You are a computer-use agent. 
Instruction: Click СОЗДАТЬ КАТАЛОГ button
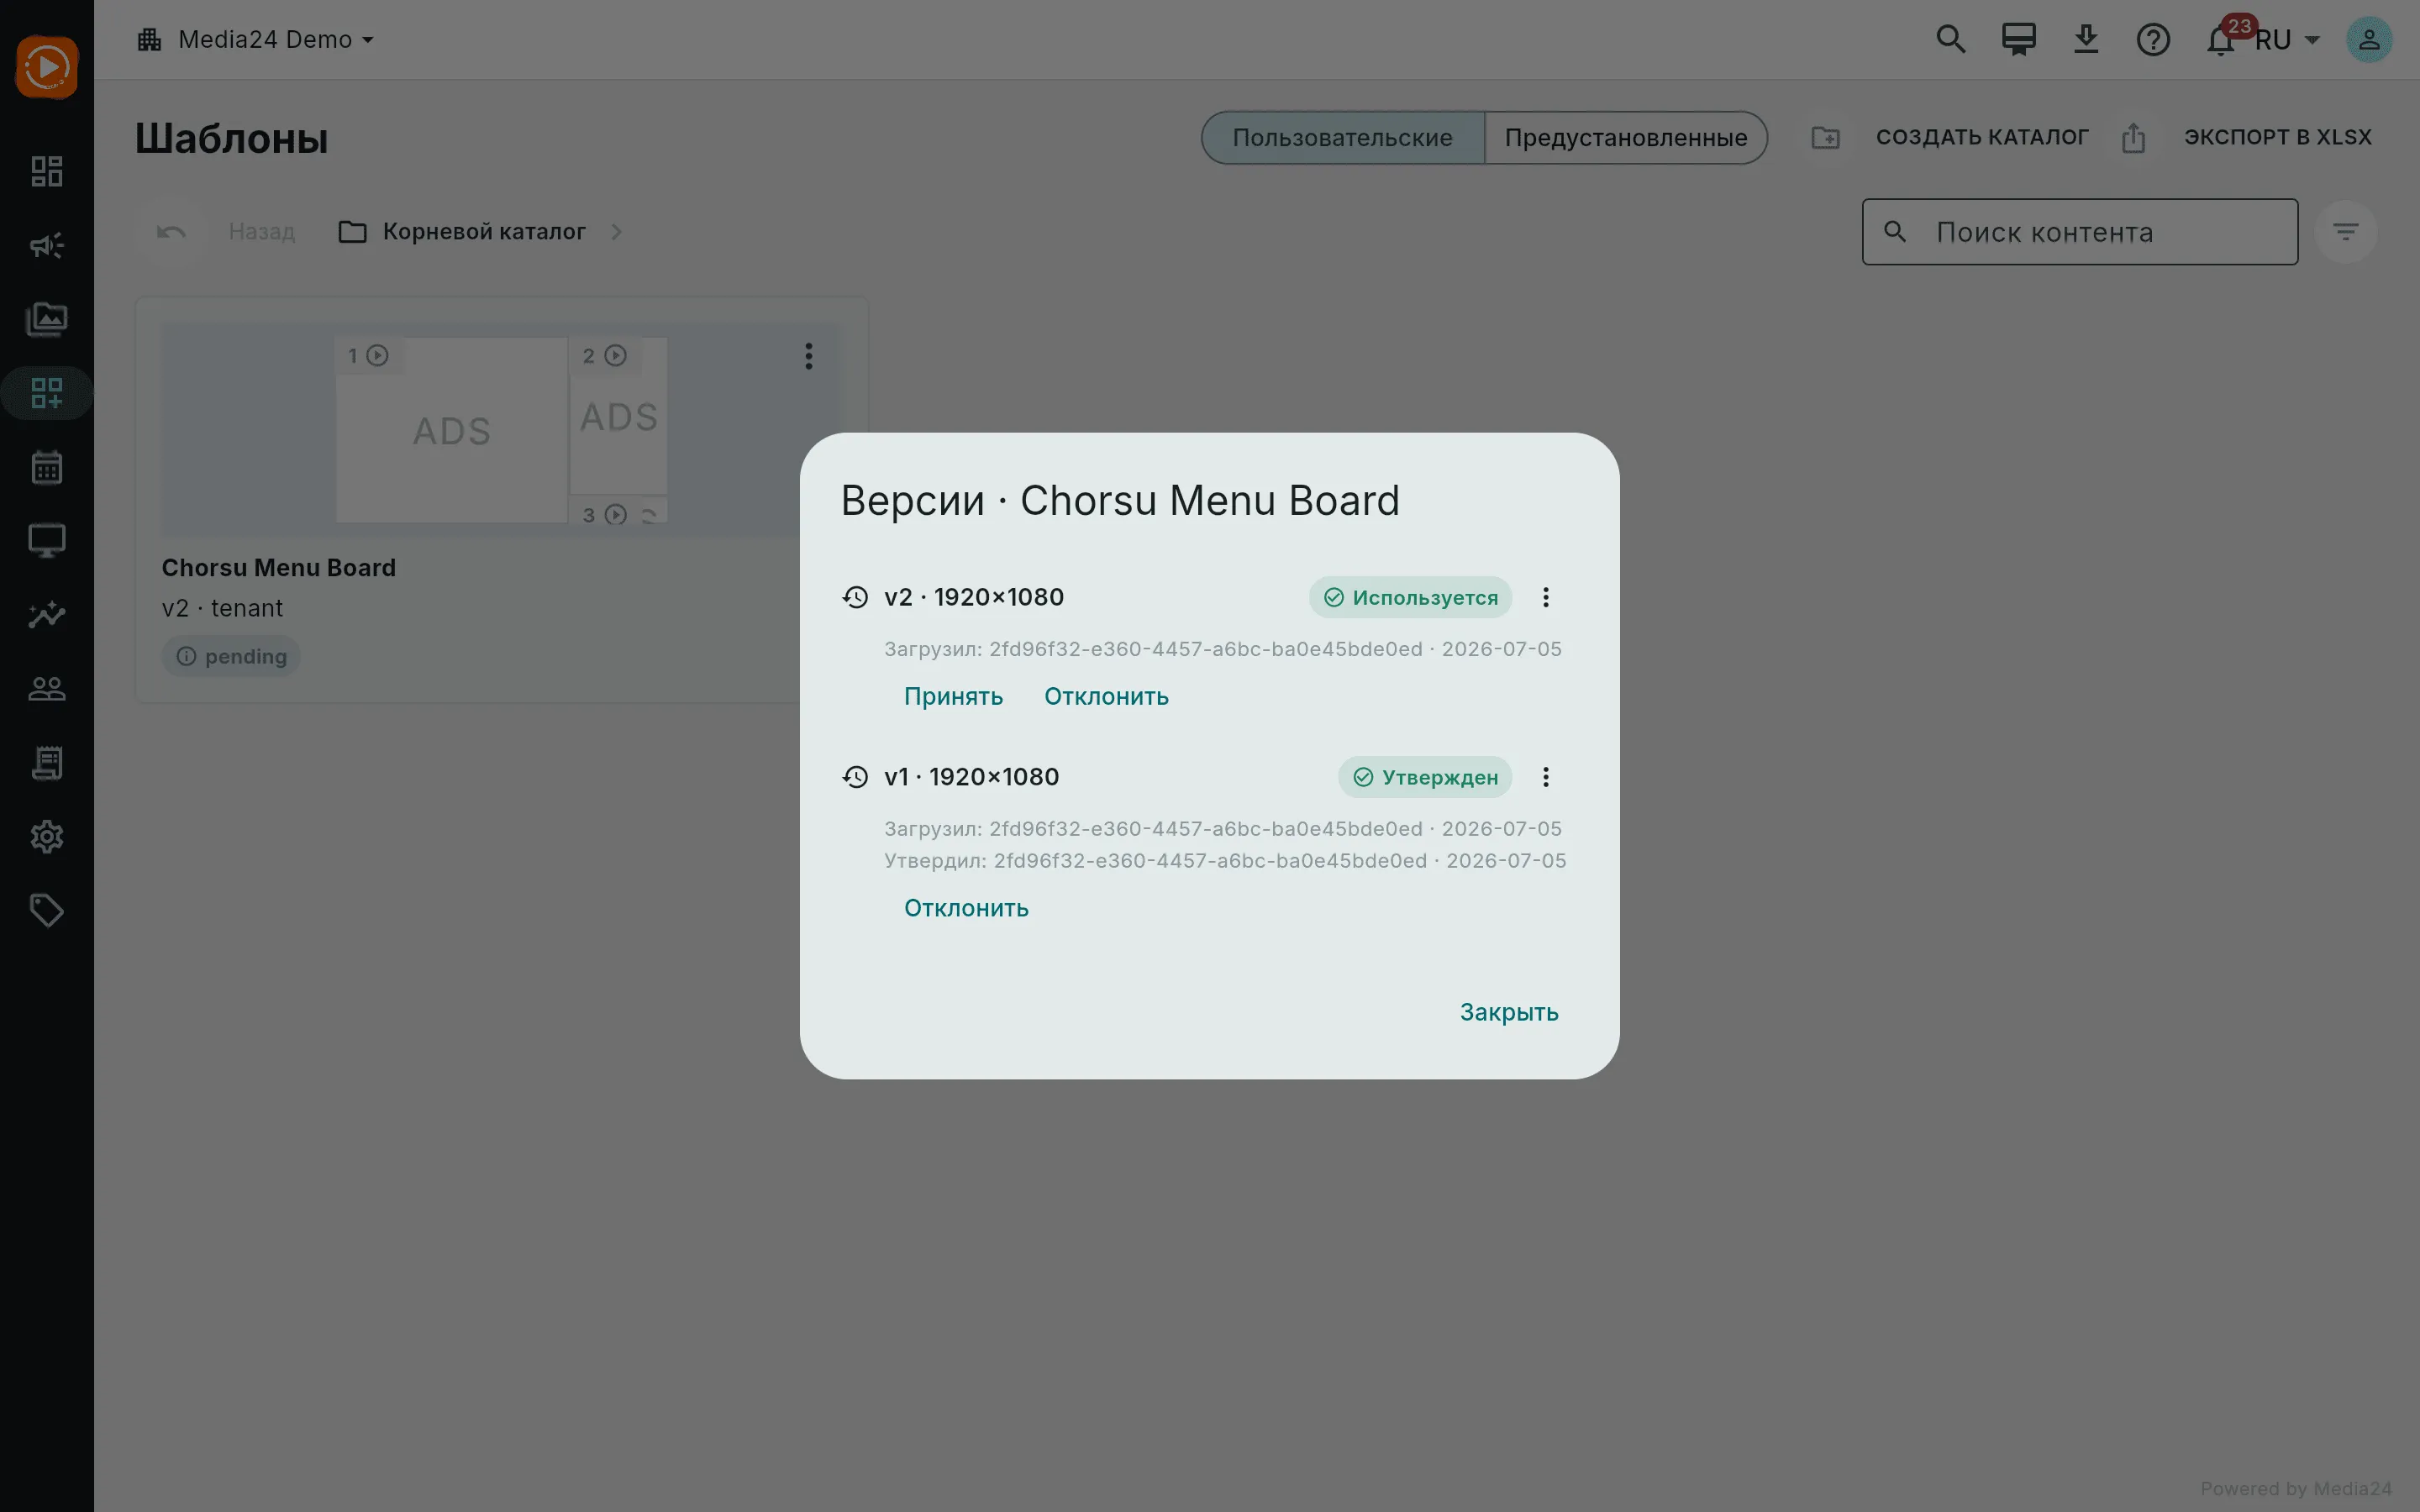pyautogui.click(x=1982, y=137)
